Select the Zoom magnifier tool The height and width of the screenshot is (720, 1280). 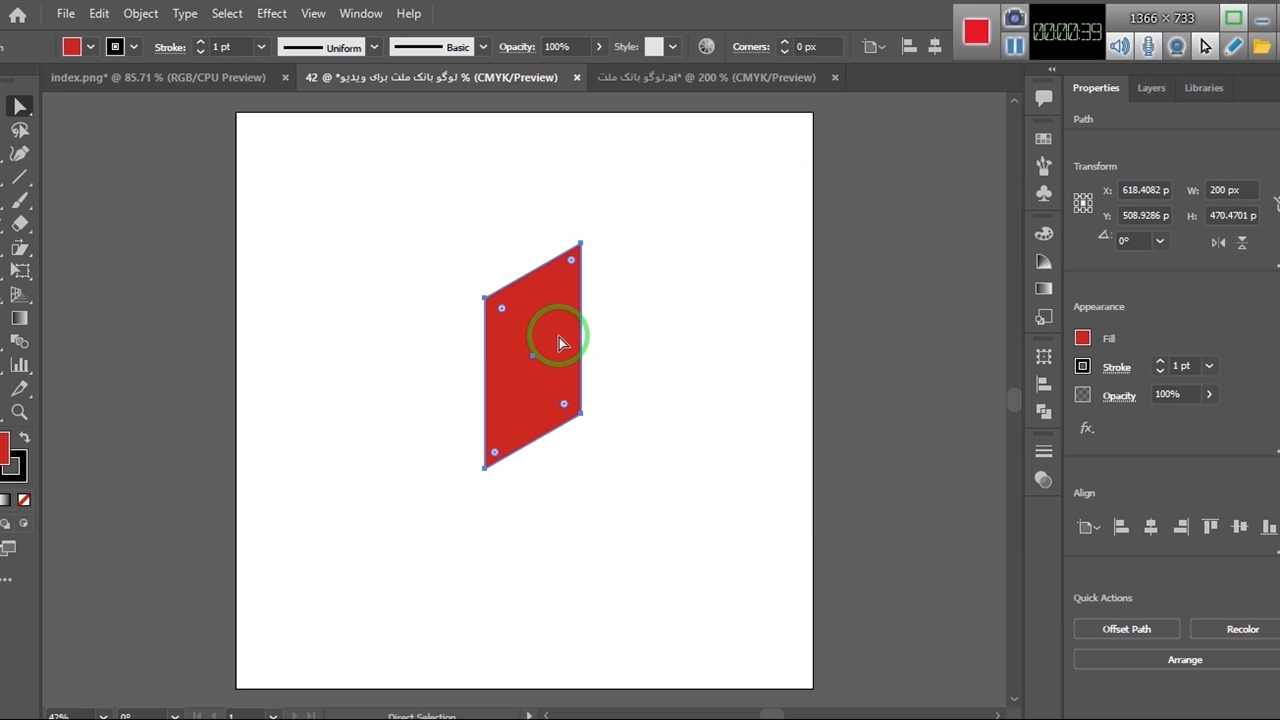click(x=19, y=412)
